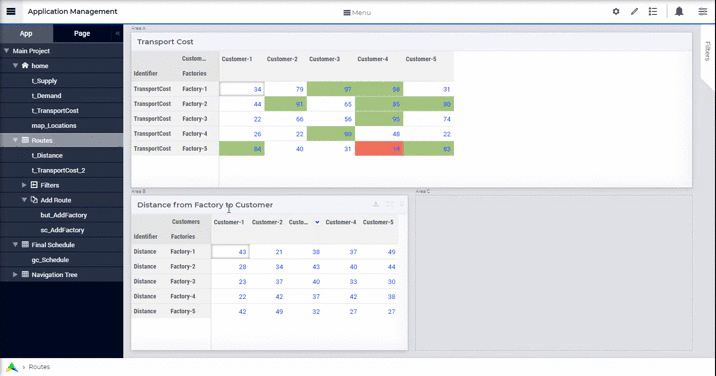Click the Application Management title
This screenshot has height=376, width=716.
[73, 11]
